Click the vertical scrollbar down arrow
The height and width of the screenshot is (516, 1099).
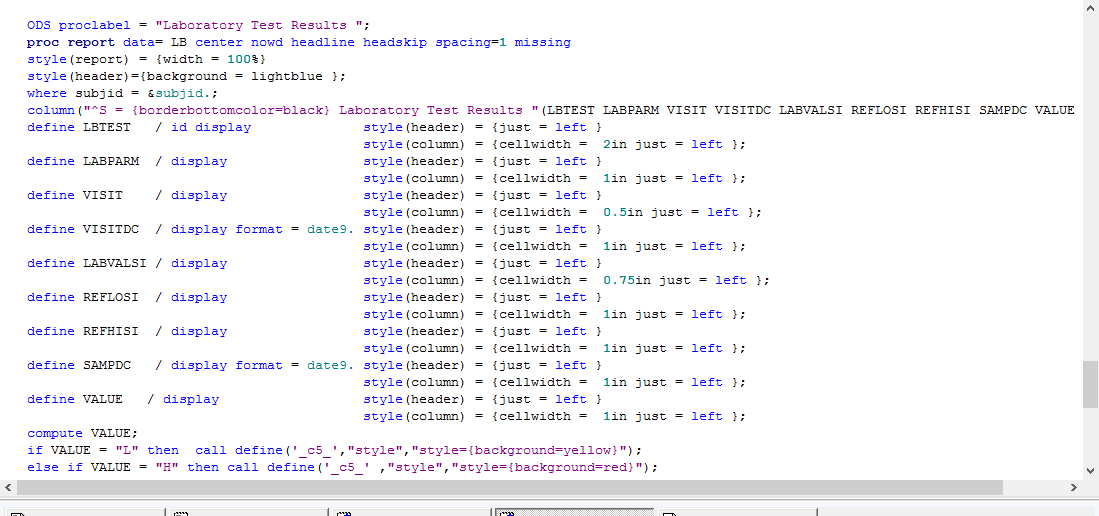pyautogui.click(x=1091, y=471)
